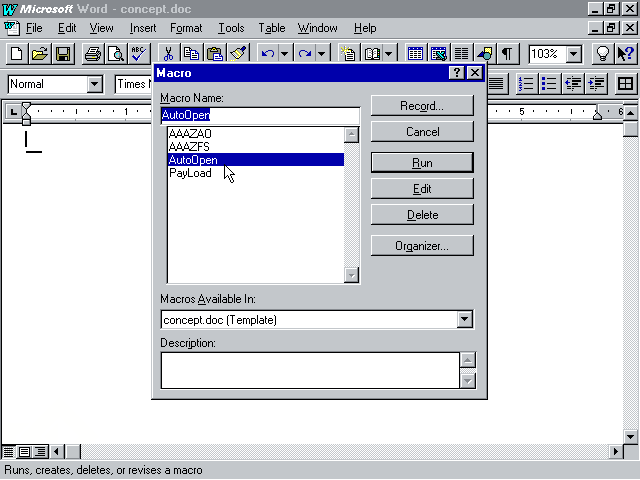The height and width of the screenshot is (480, 640).
Task: Click the Insert Address book icon
Action: point(372,54)
